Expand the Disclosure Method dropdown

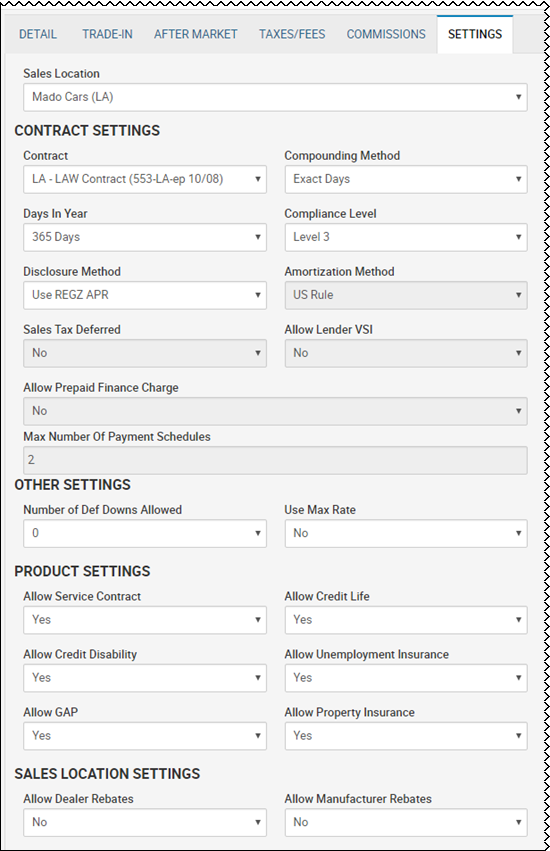tap(145, 295)
